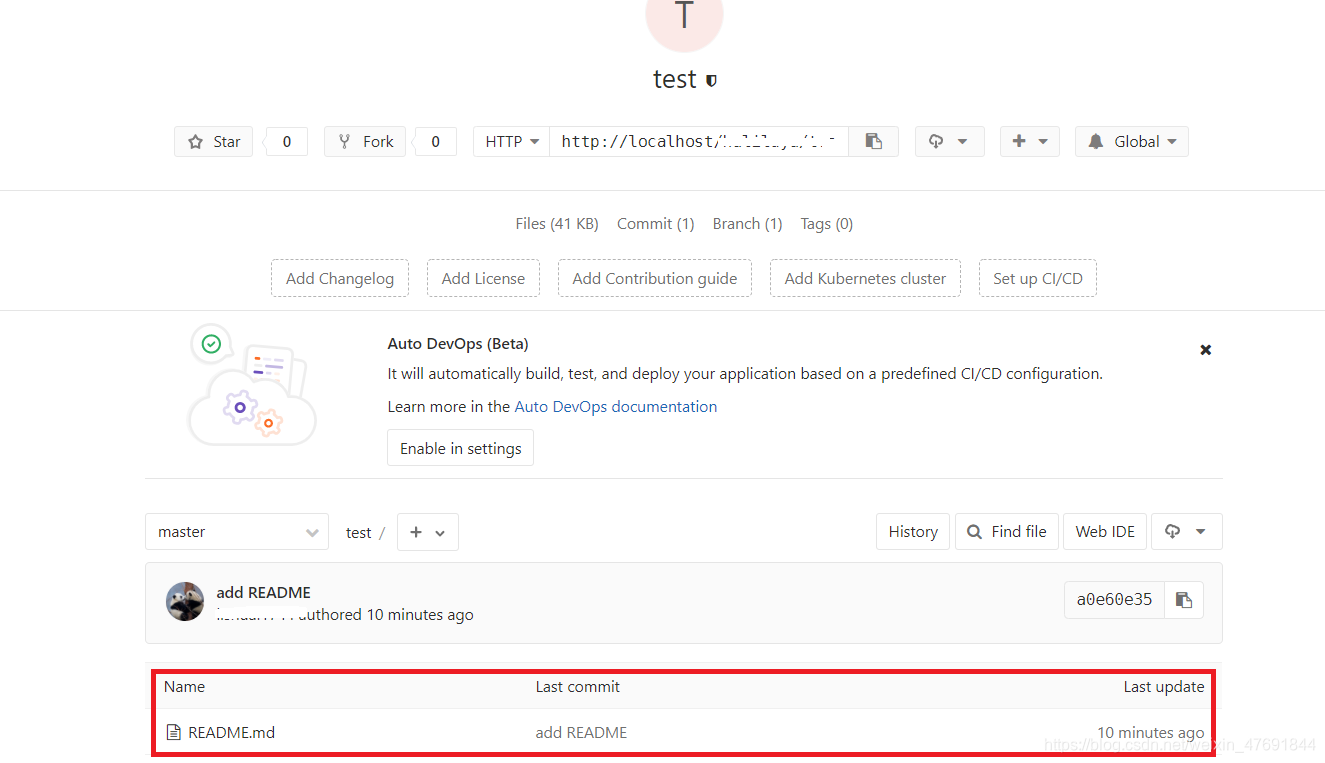Open the Global notification dropdown
This screenshot has width=1325, height=763.
[1132, 141]
